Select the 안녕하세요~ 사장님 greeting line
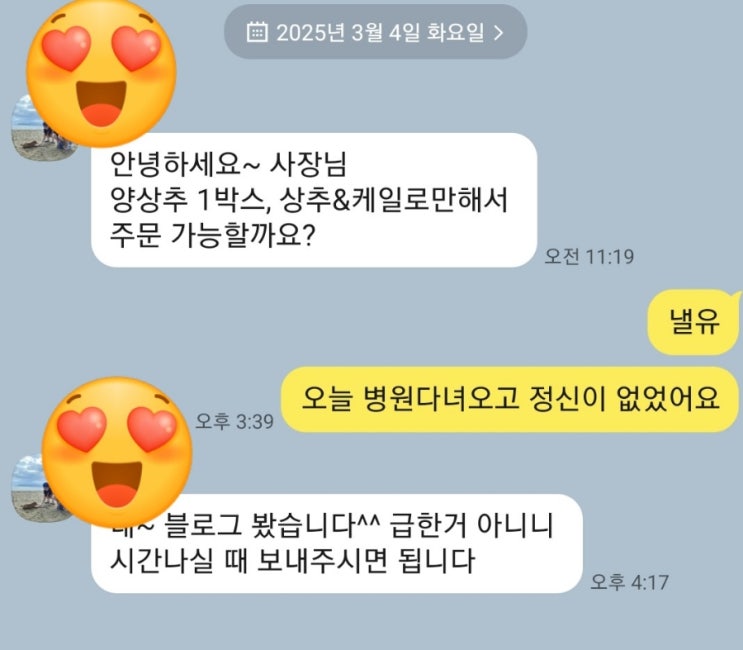The image size is (743, 650). tap(228, 164)
